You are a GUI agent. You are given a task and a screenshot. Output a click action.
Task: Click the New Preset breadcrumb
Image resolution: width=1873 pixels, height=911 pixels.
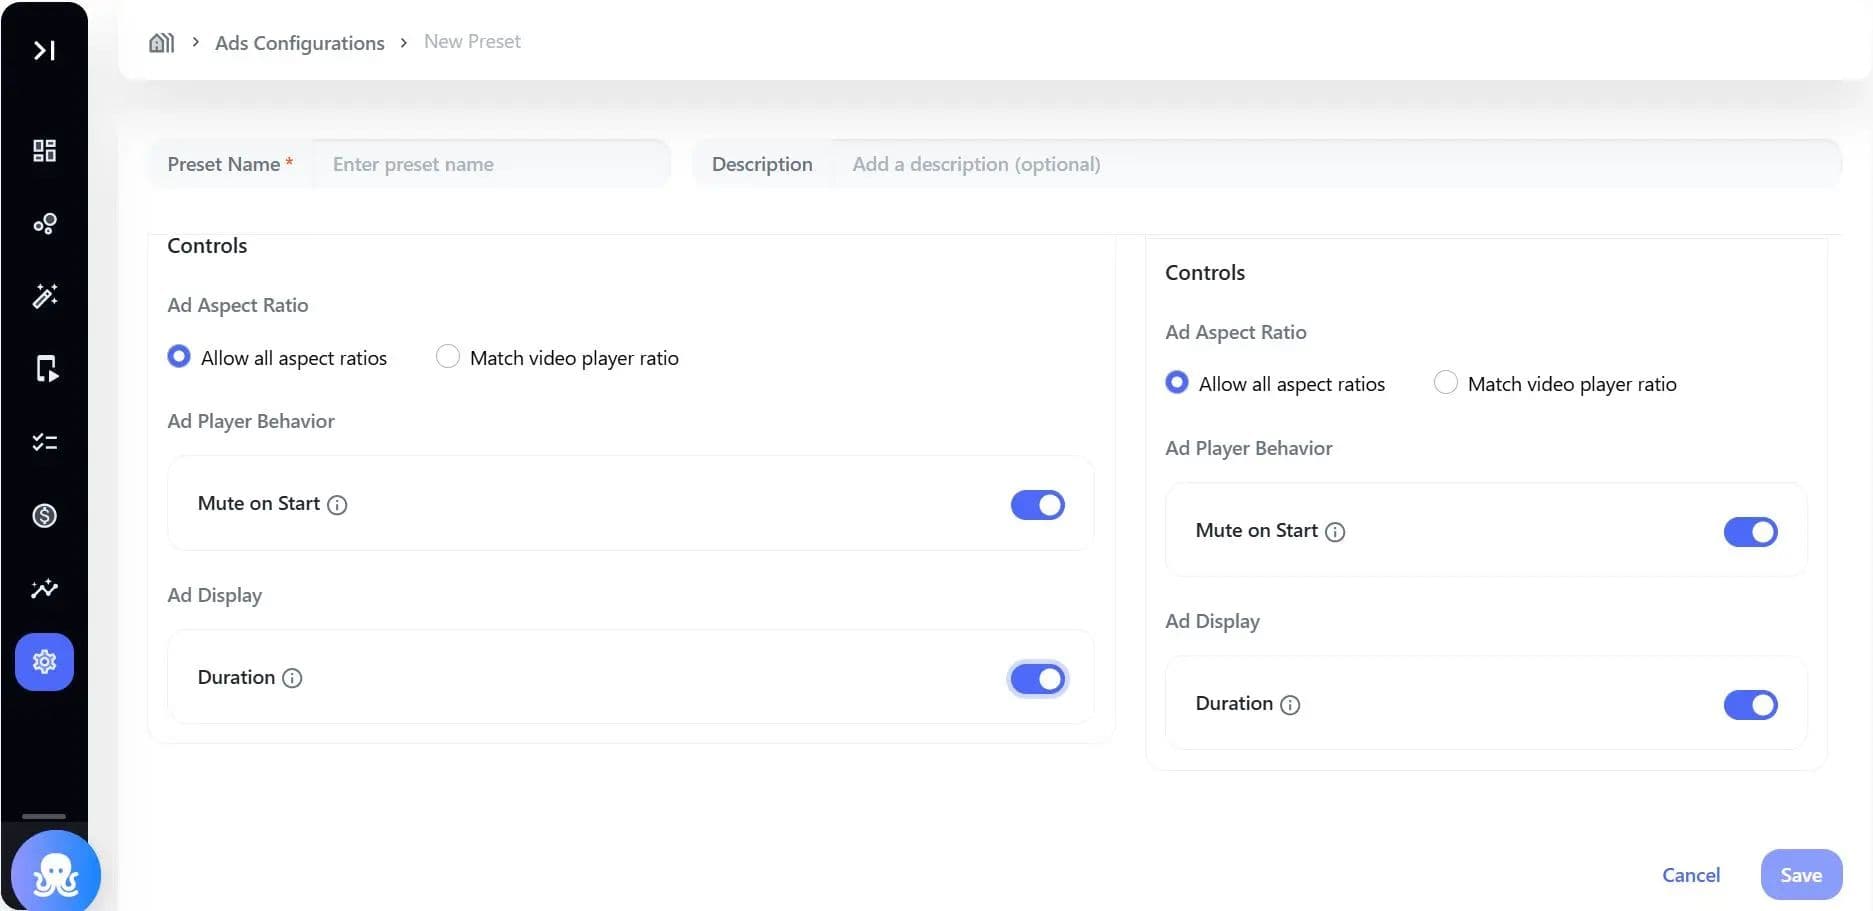pos(472,41)
